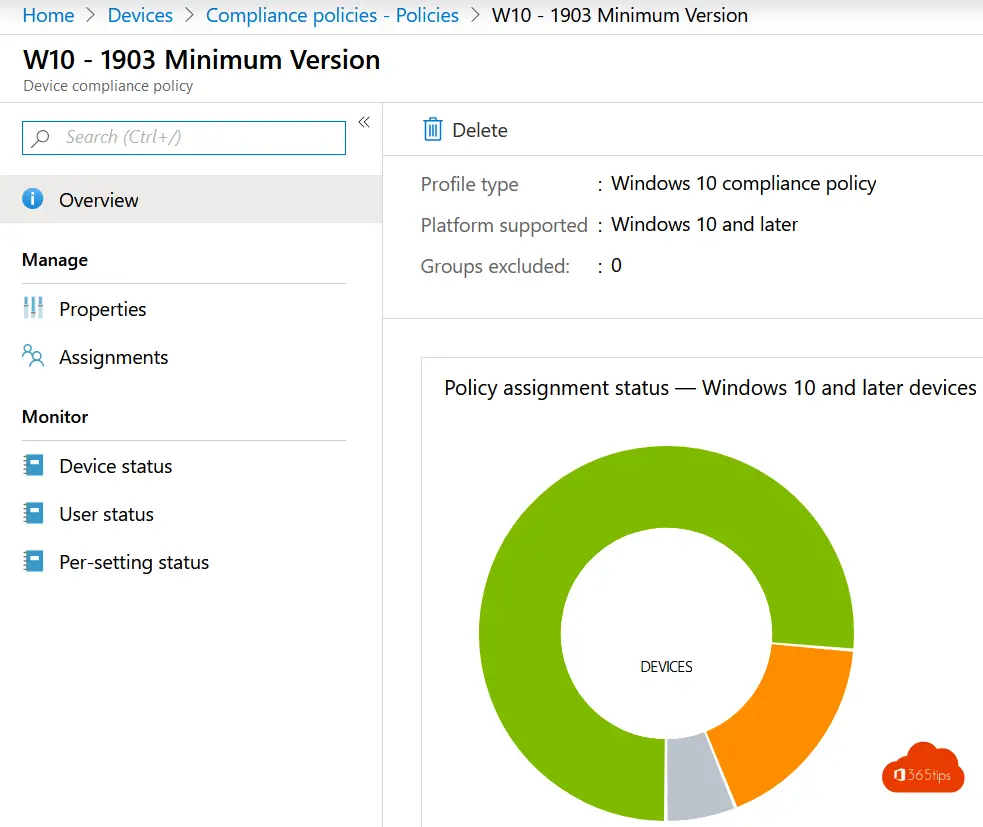Click the DEVICES label in chart center
The height and width of the screenshot is (827, 983).
(x=666, y=666)
